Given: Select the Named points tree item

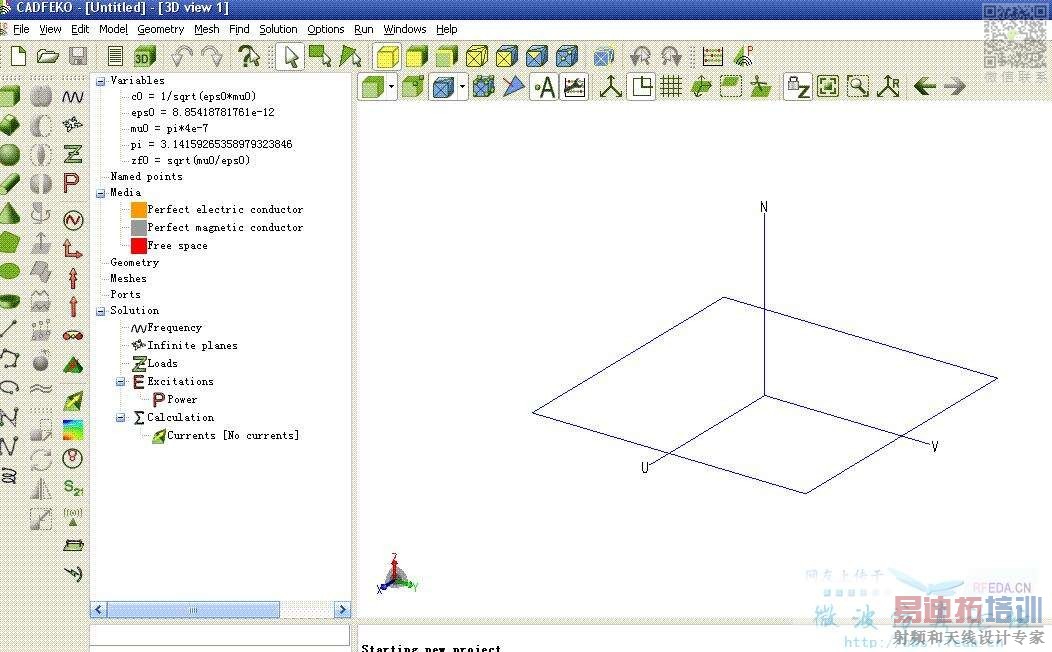Looking at the screenshot, I should coord(146,176).
